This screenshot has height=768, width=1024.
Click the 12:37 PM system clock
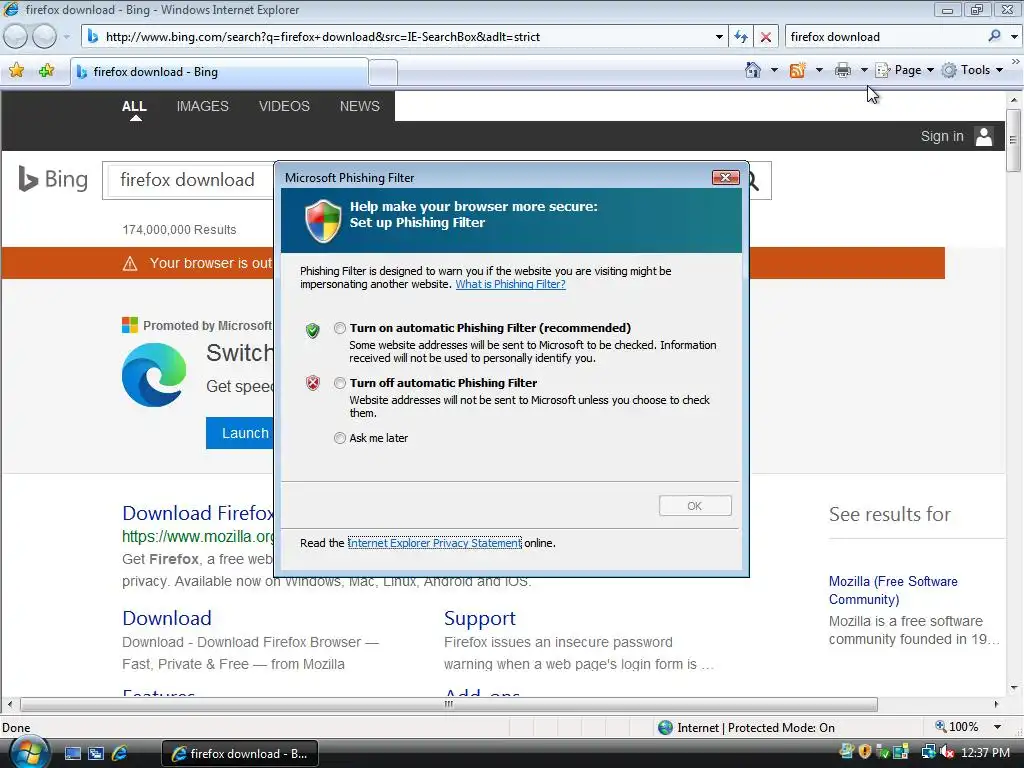coord(985,752)
